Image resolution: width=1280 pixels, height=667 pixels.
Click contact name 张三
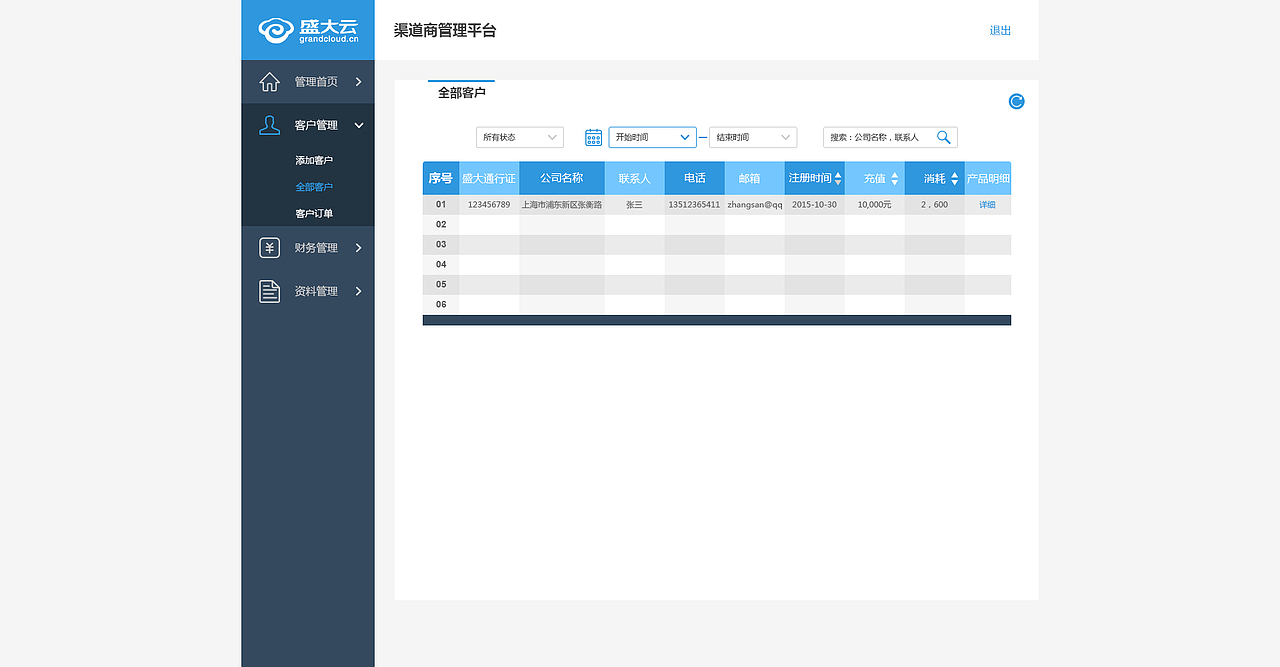(634, 204)
